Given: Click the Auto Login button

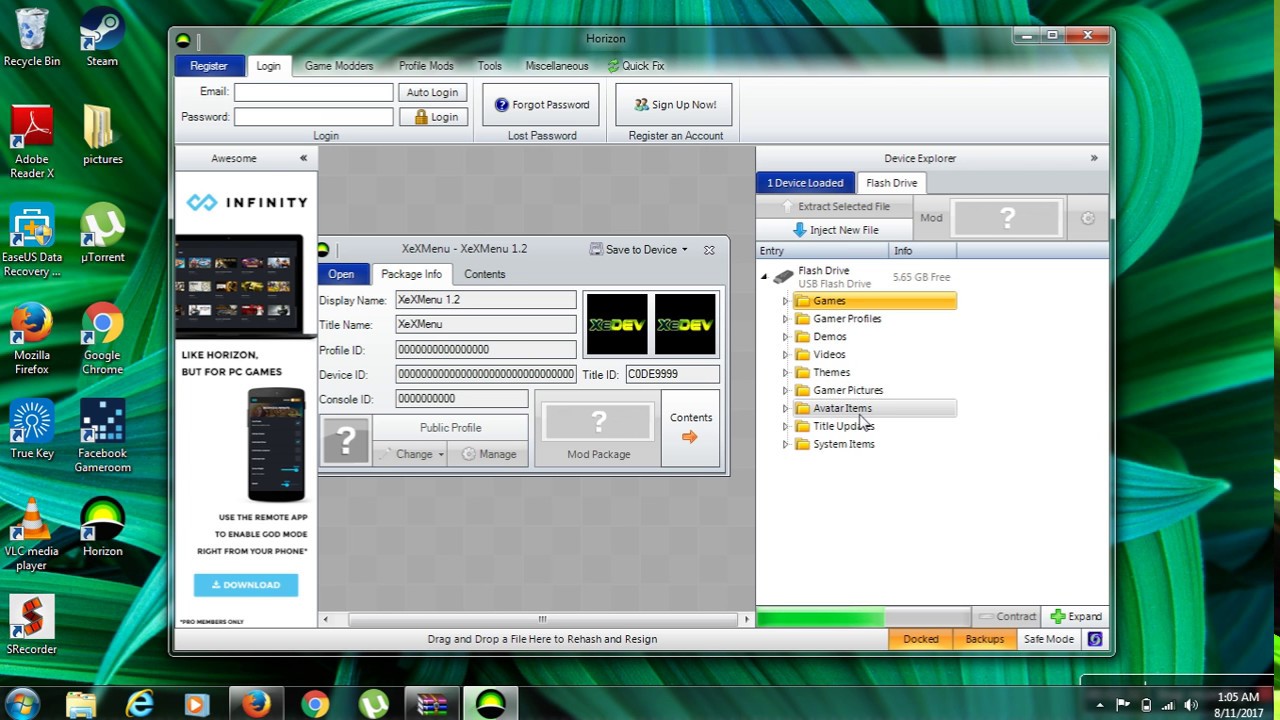Looking at the screenshot, I should click(x=432, y=92).
